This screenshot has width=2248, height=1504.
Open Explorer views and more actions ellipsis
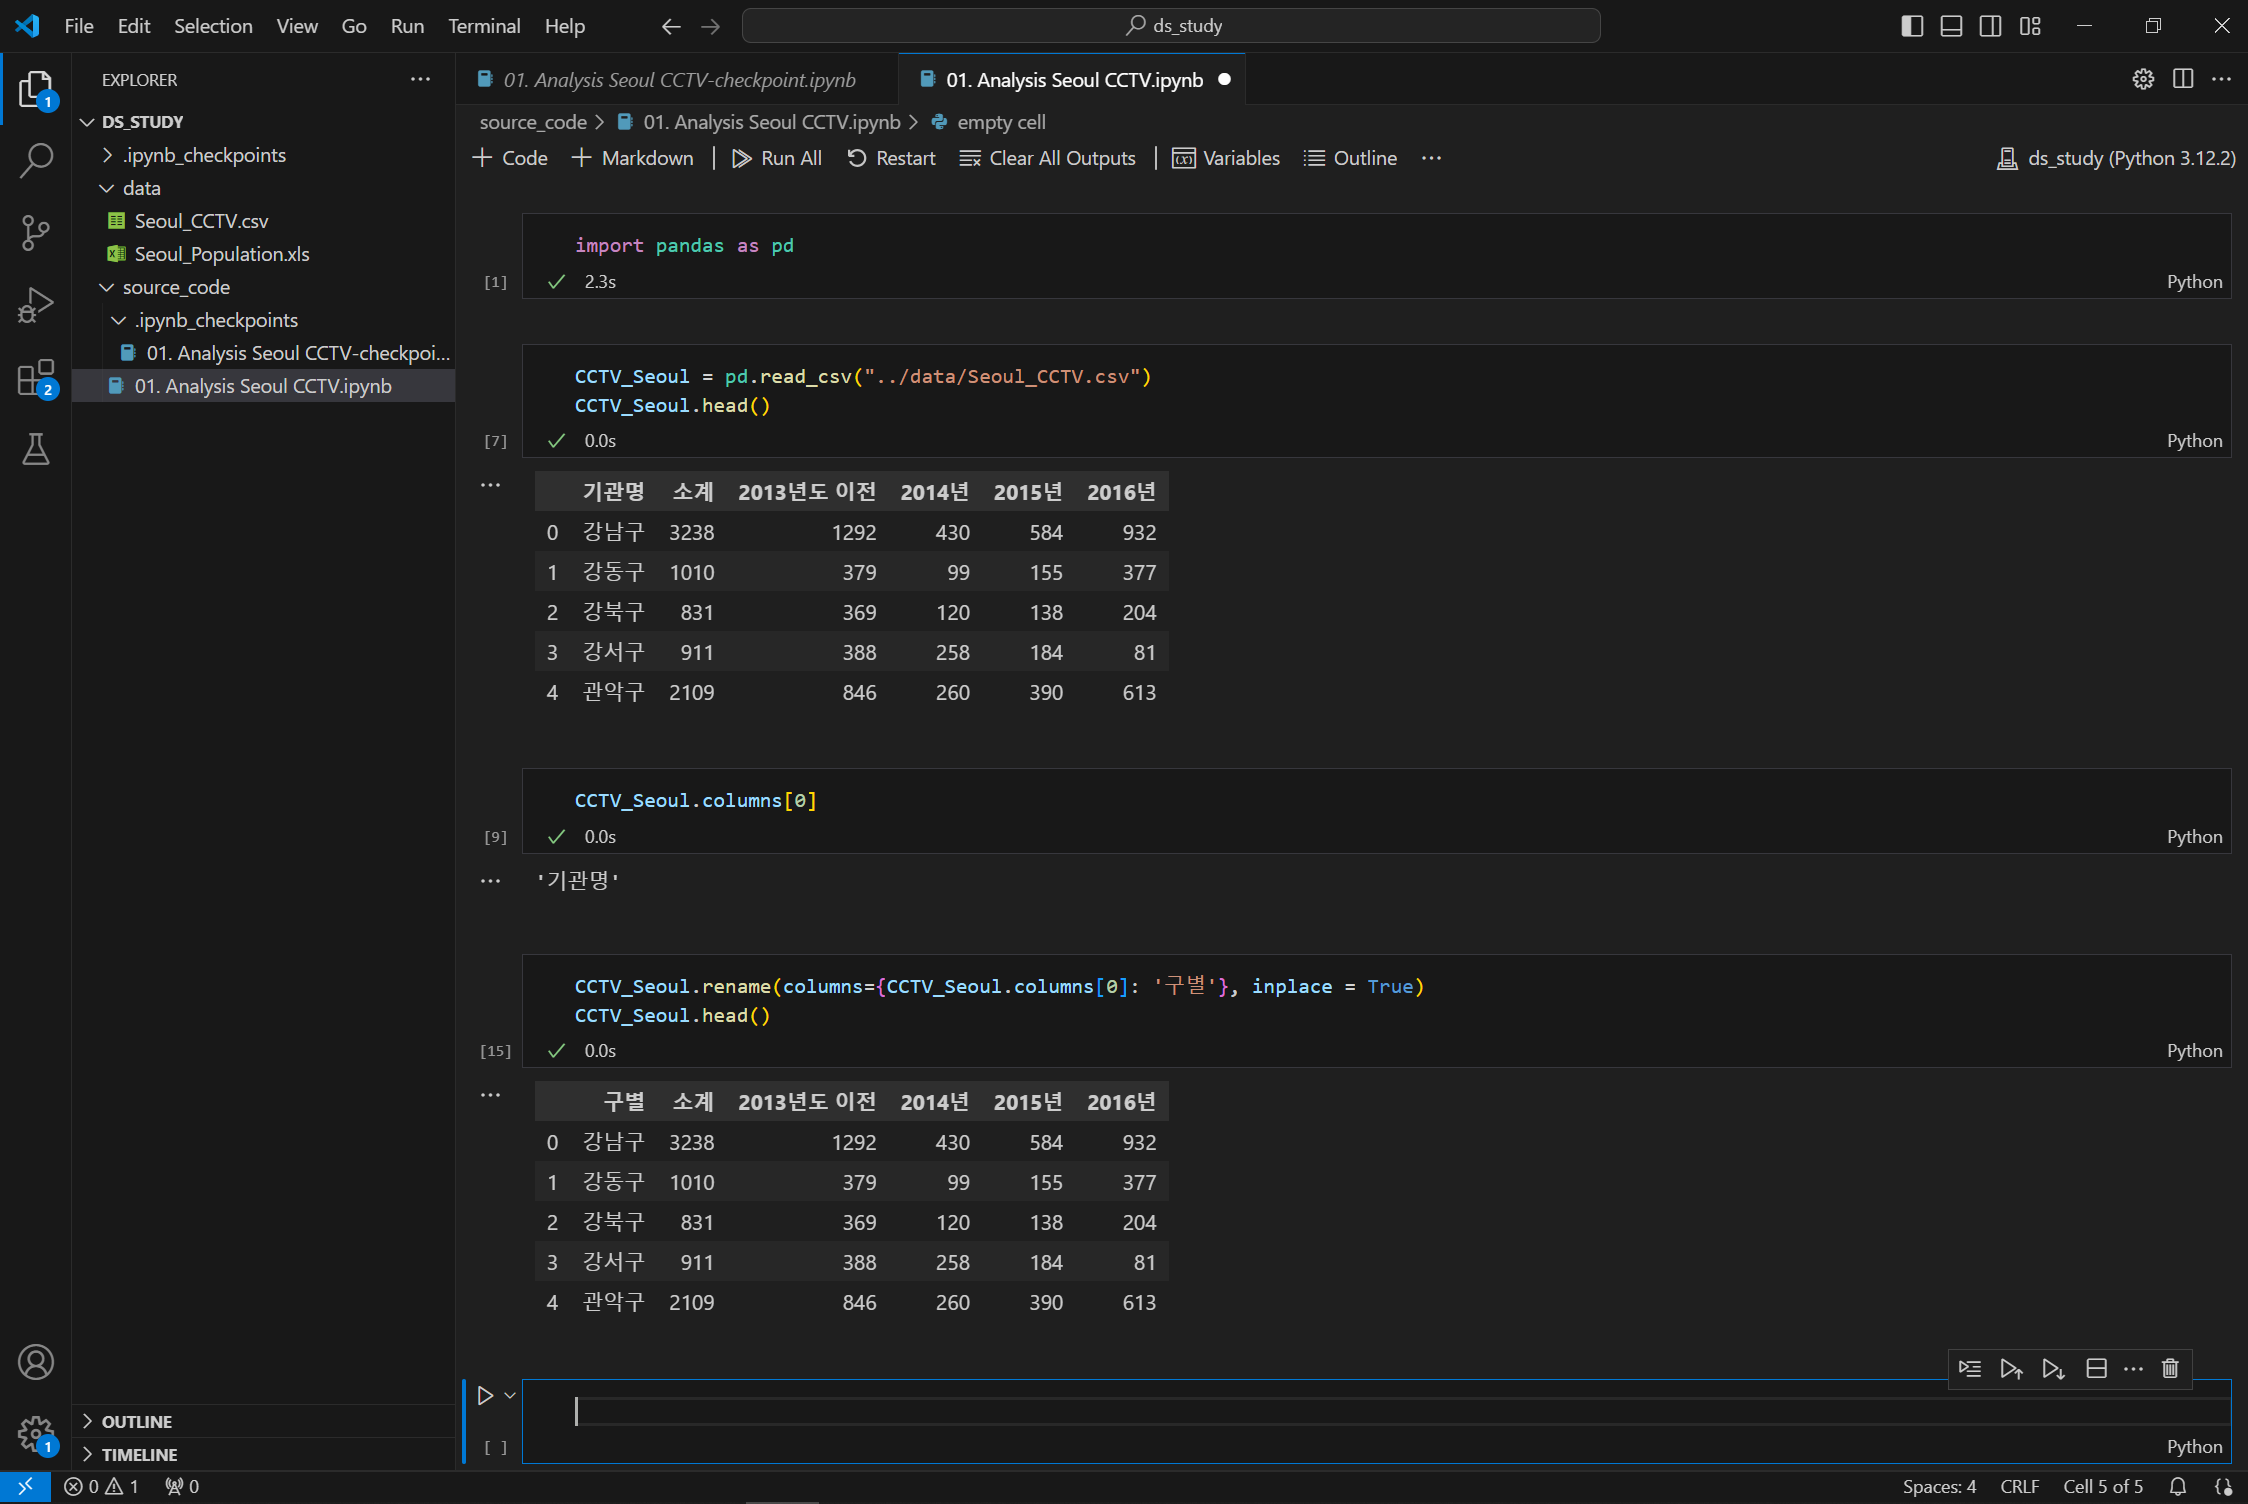pyautogui.click(x=420, y=79)
